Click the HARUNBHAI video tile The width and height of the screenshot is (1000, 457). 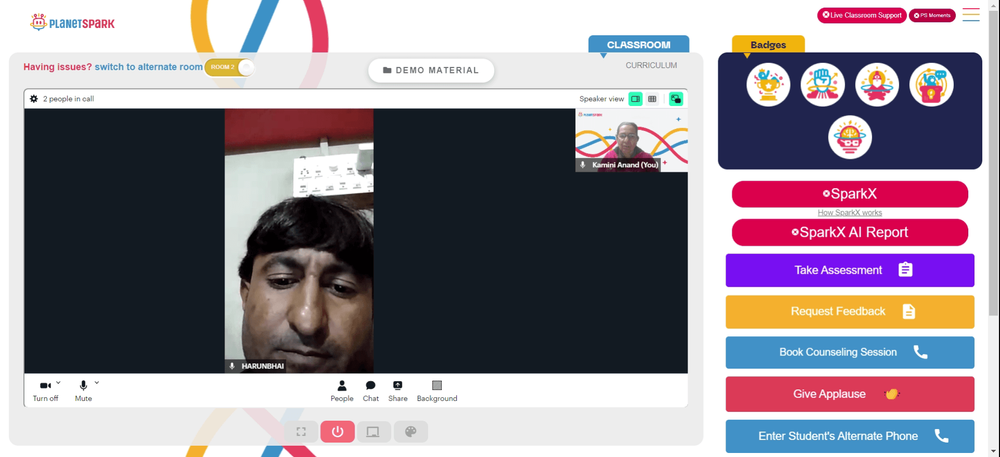299,241
